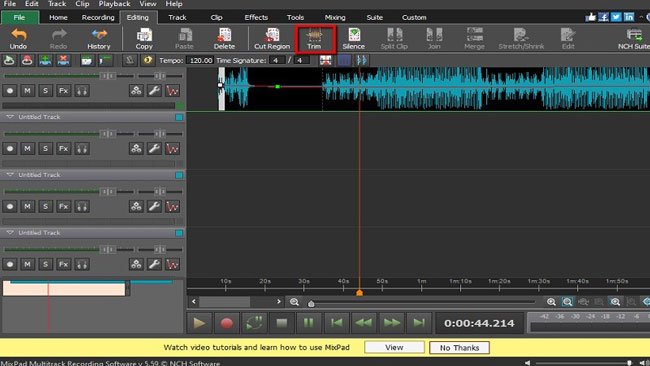Screen dimensions: 650x366
Task: Solo the first Untitled Track
Action: [46, 148]
